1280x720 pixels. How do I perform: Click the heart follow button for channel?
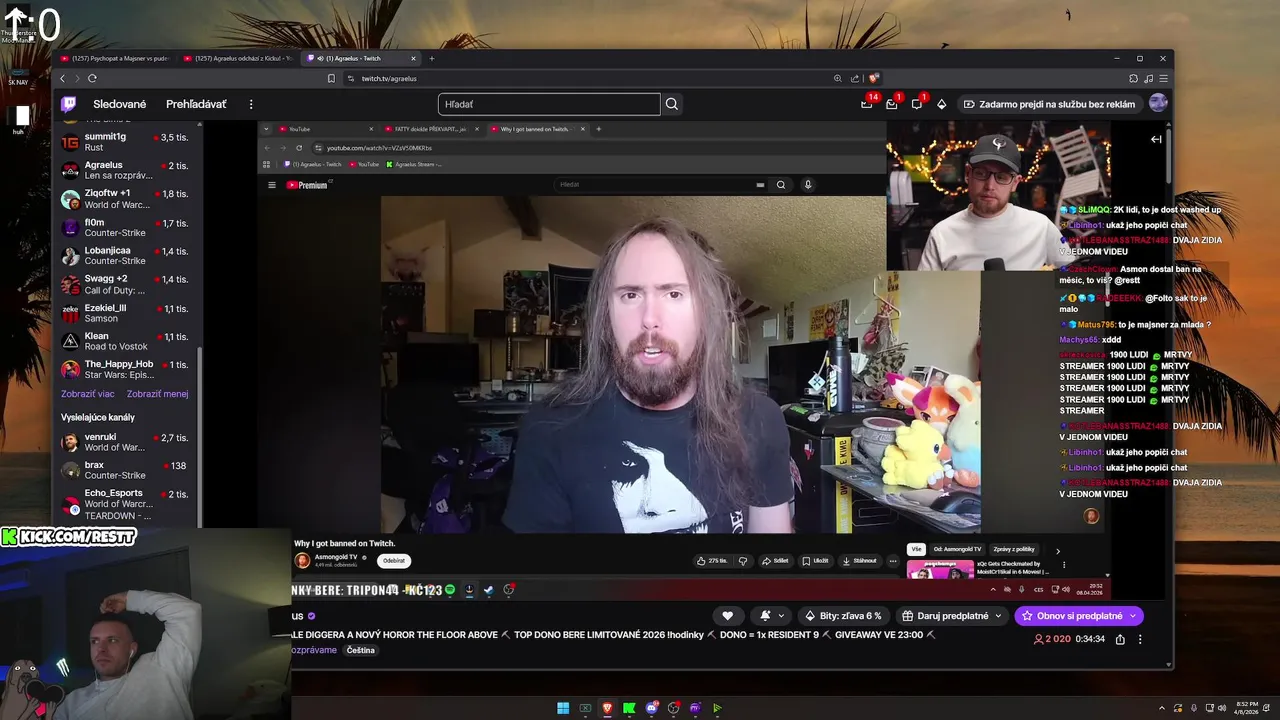728,616
